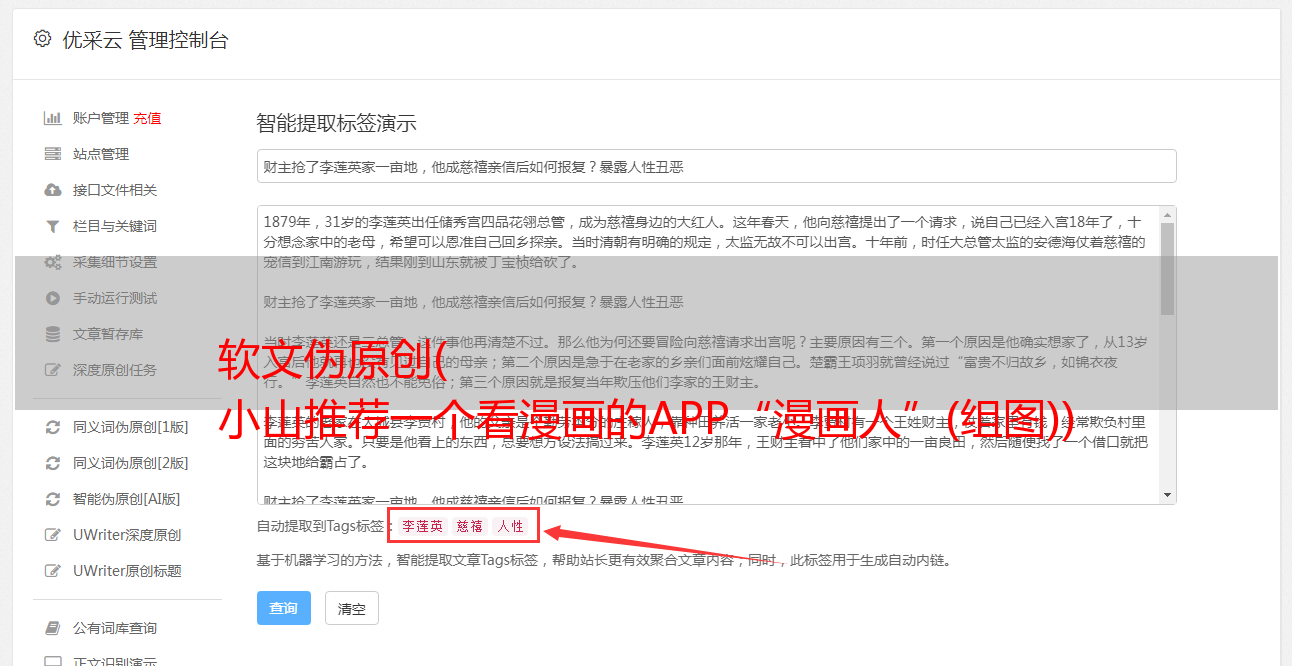The height and width of the screenshot is (666, 1292).
Task: Open 账户管理 menu item
Action: tap(101, 118)
